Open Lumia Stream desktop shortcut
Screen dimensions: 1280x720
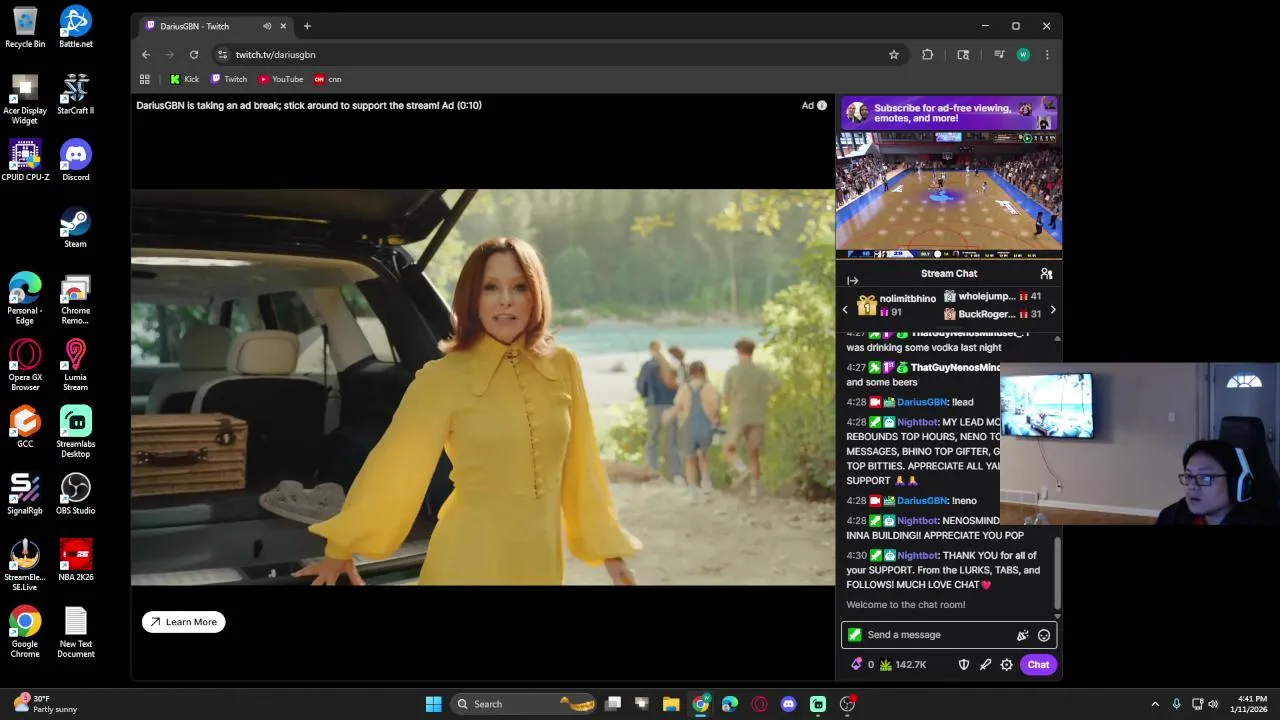coord(76,366)
